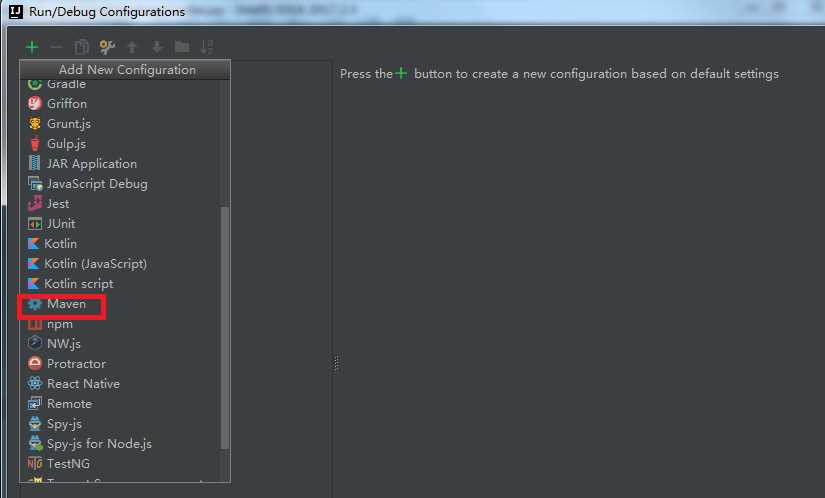
Task: Click the Create New Folder toolbar icon
Action: pyautogui.click(x=182, y=47)
